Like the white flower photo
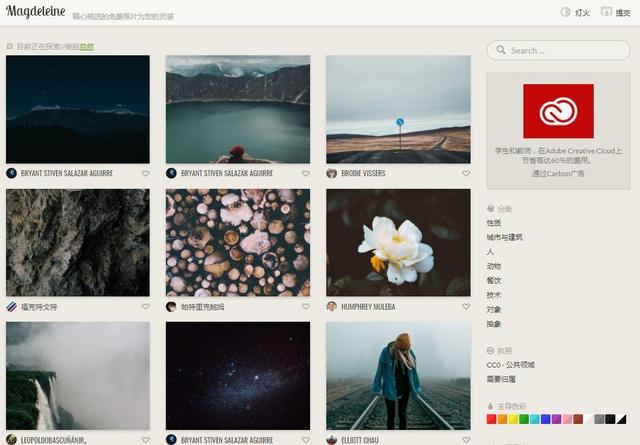The width and height of the screenshot is (640, 445). point(466,307)
